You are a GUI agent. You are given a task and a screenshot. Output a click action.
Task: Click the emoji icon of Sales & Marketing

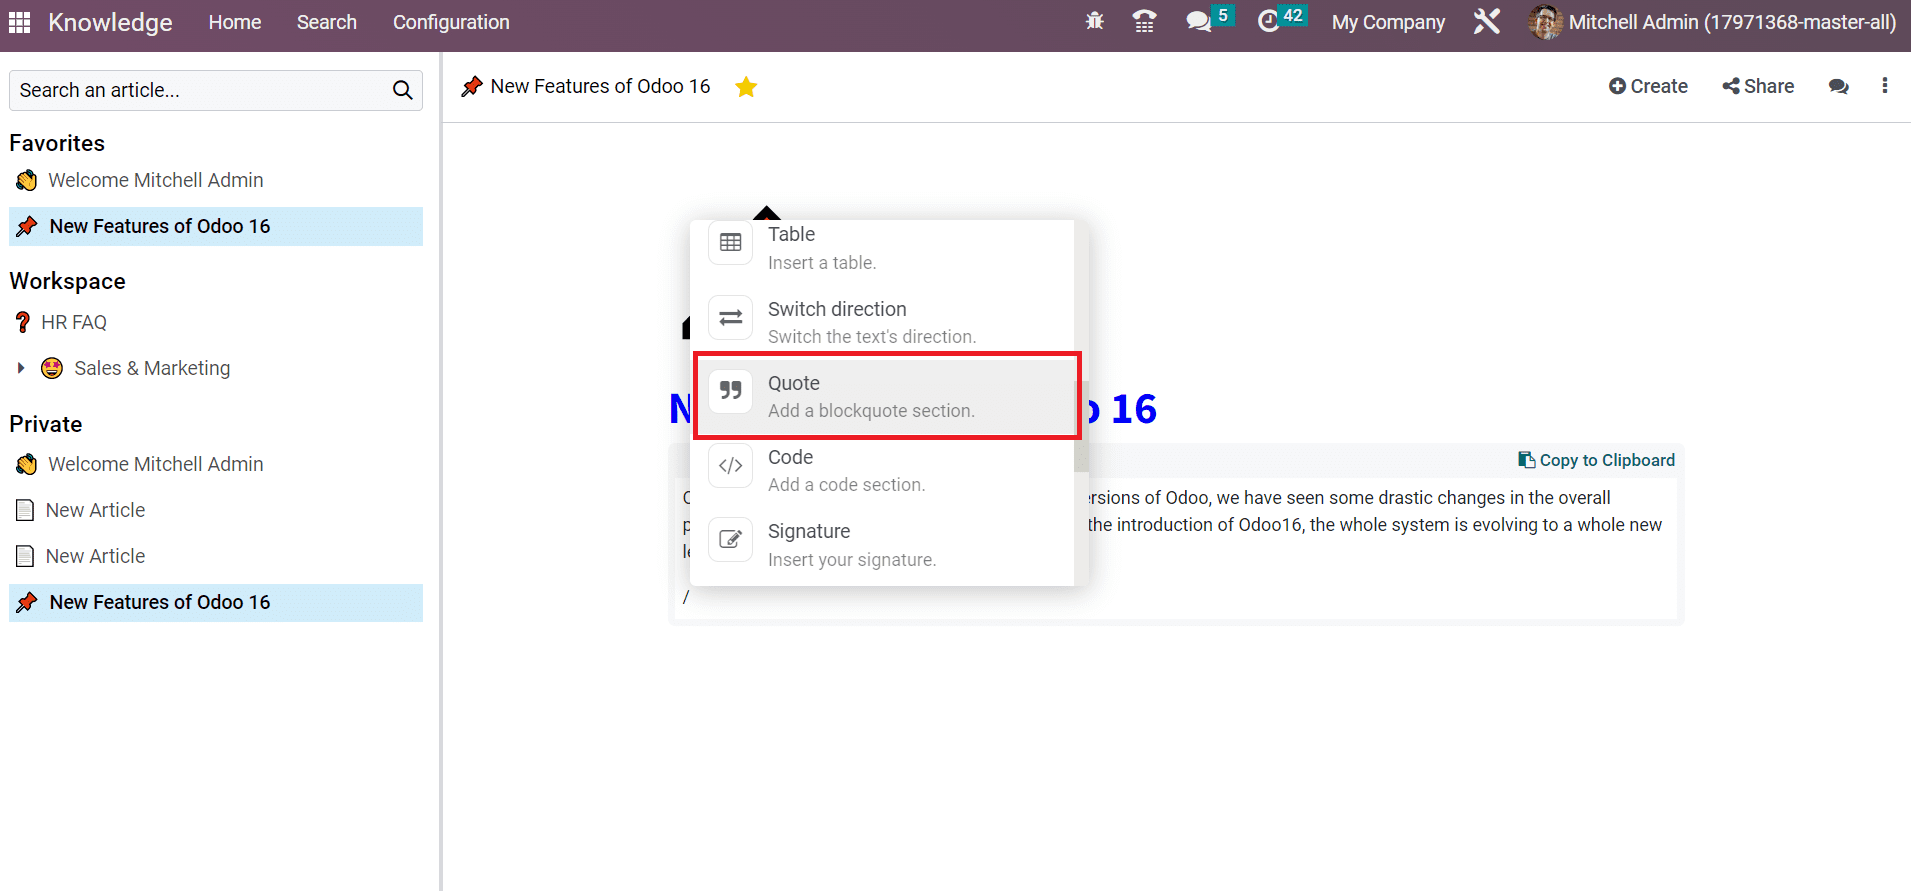coord(52,368)
